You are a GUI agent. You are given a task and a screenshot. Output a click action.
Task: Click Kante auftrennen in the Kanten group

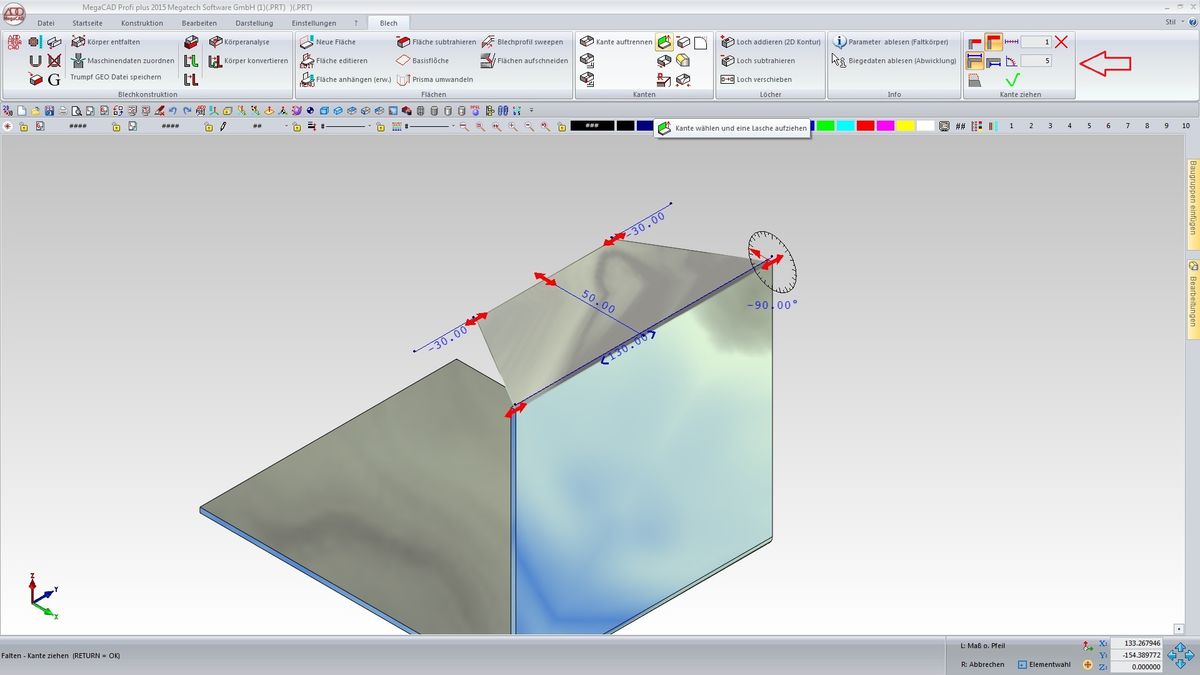click(617, 42)
